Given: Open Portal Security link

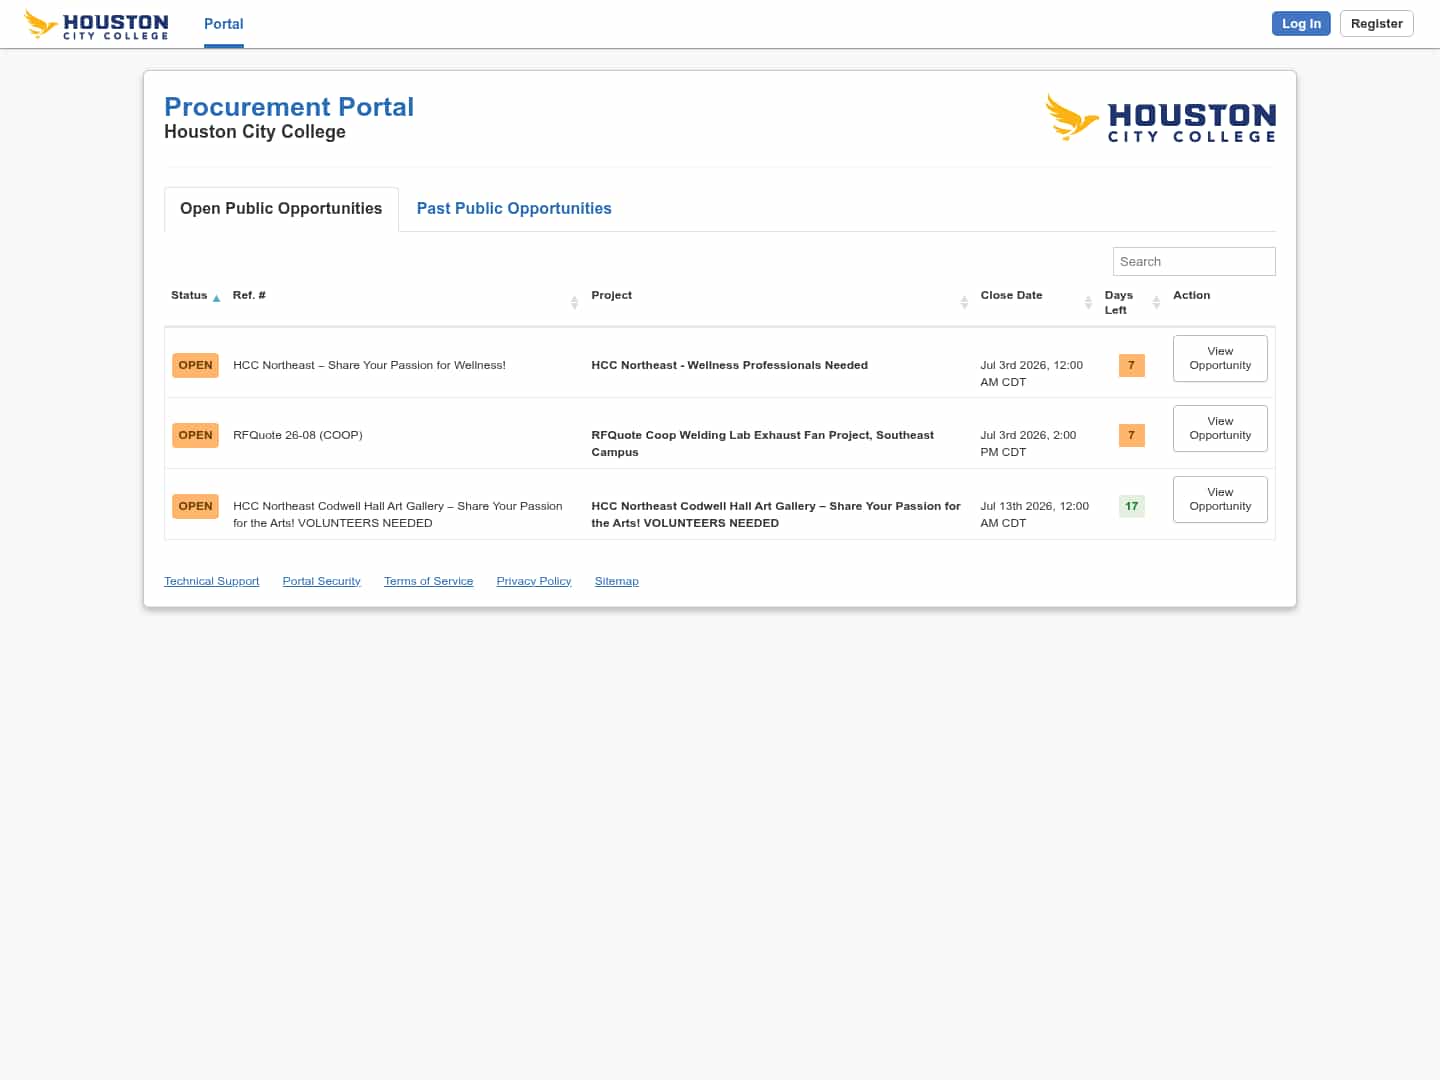Looking at the screenshot, I should pos(321,581).
